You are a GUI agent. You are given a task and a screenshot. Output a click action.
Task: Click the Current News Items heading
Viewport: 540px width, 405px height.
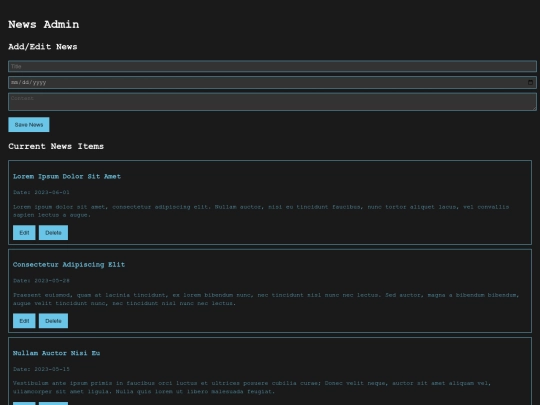tap(56, 146)
